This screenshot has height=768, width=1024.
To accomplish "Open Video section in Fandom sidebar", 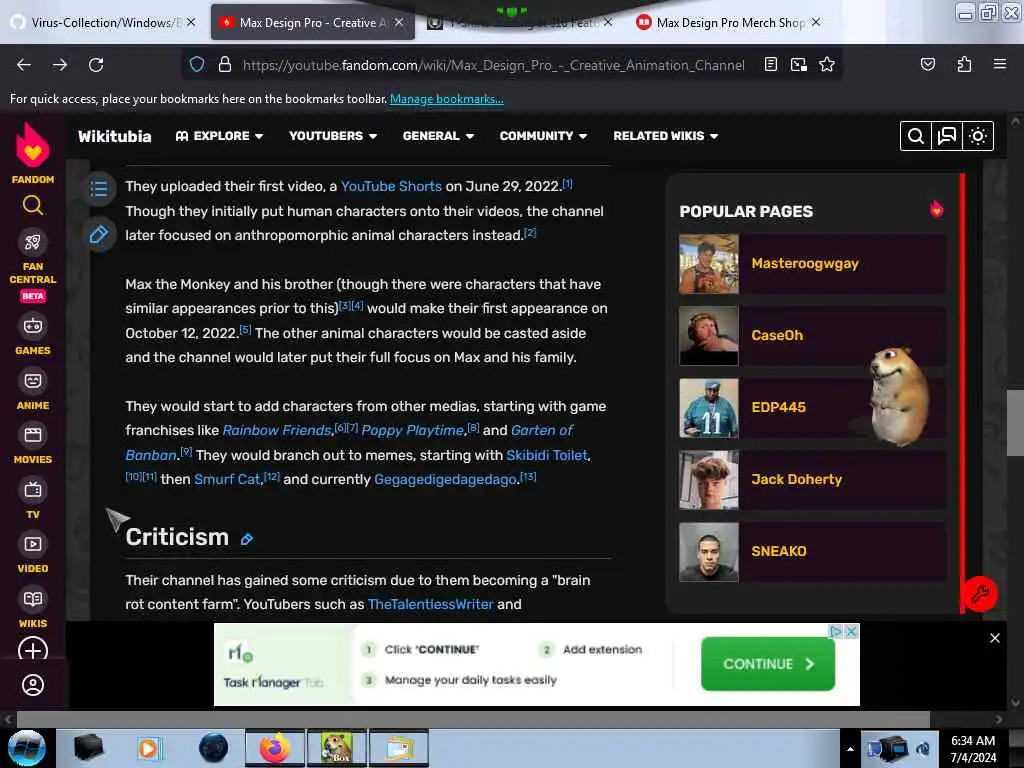I will point(33,554).
